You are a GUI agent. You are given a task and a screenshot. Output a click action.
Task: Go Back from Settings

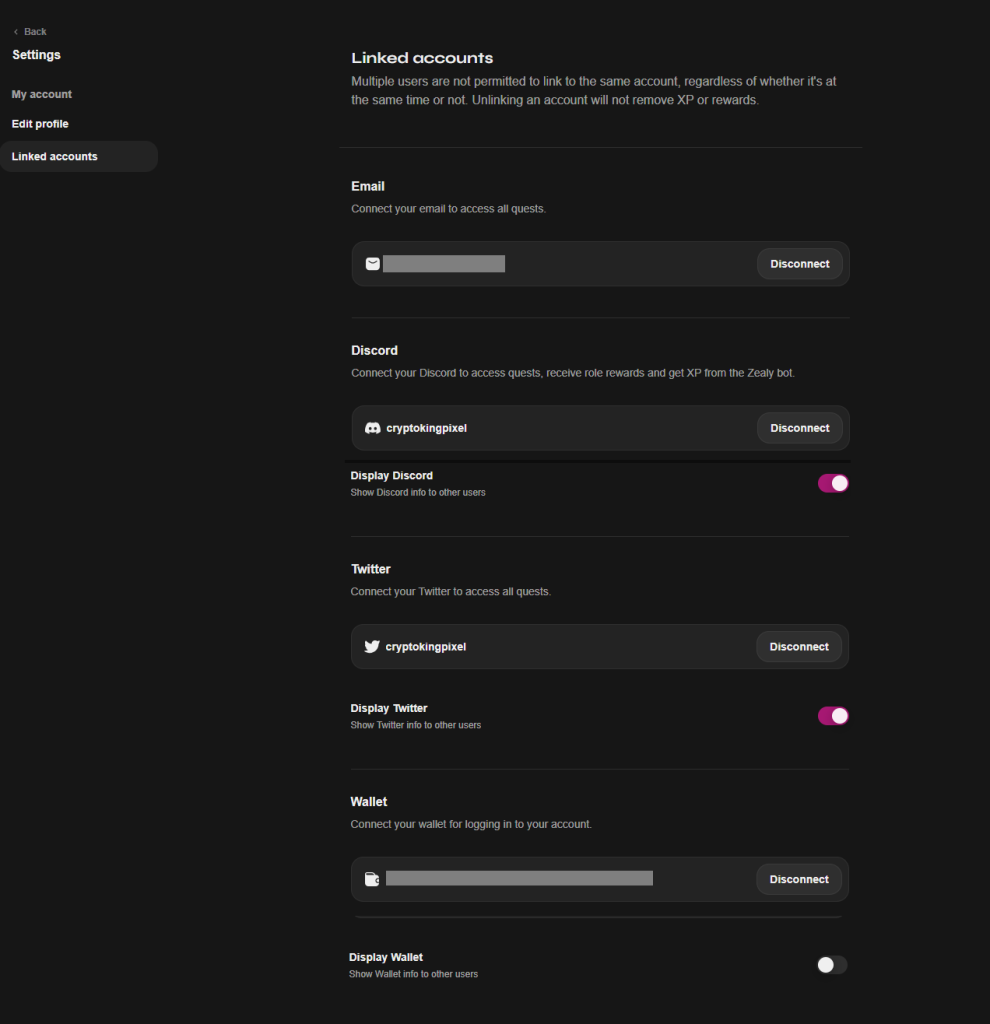(35, 32)
